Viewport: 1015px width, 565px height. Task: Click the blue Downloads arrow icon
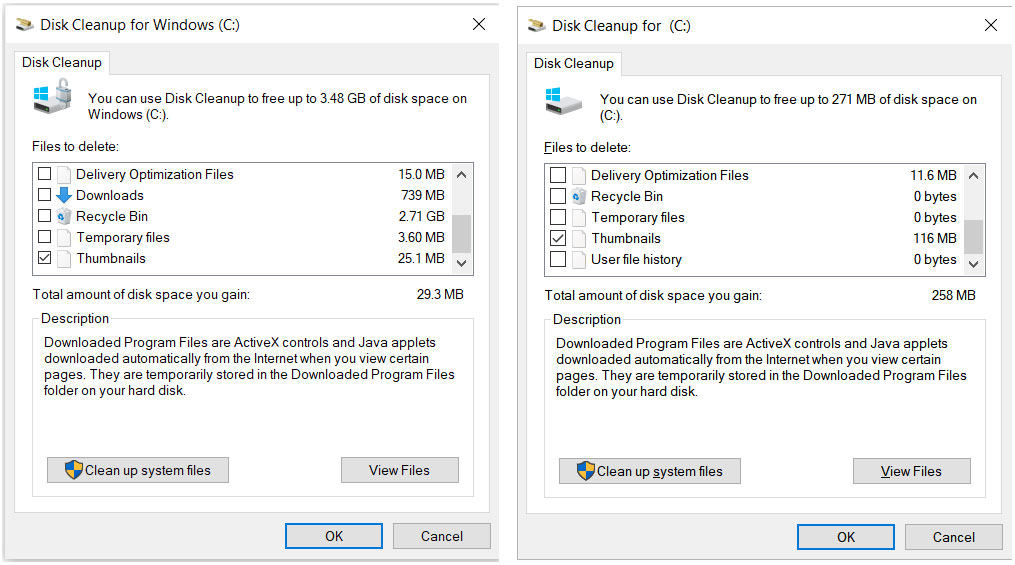pos(63,195)
